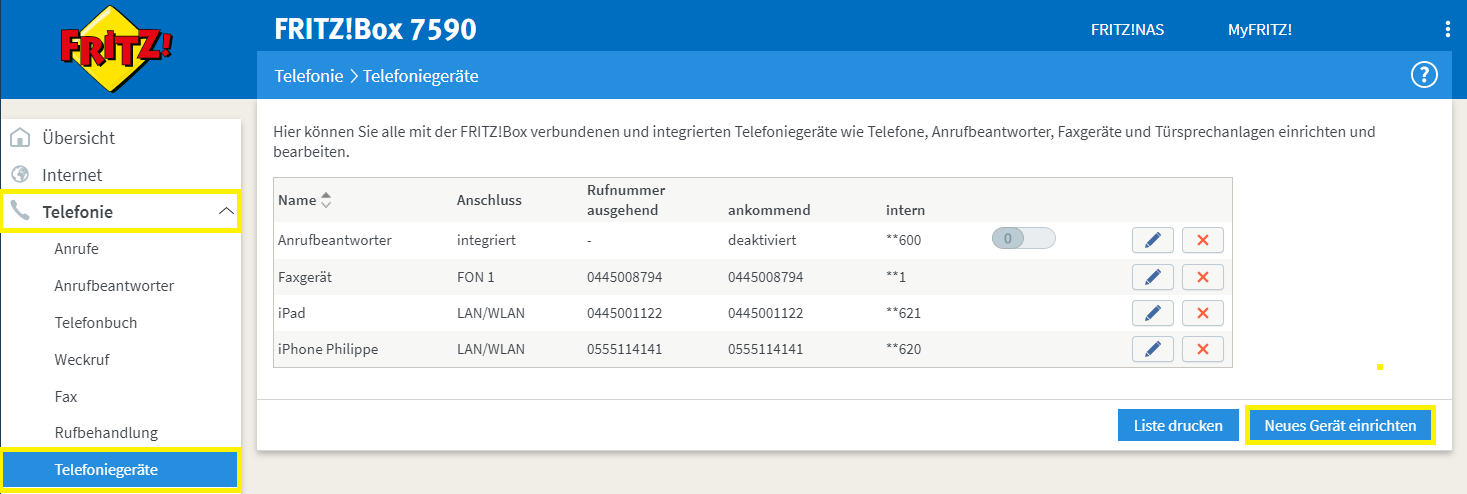This screenshot has height=494, width=1467.
Task: Click the intern column header
Action: (x=905, y=210)
